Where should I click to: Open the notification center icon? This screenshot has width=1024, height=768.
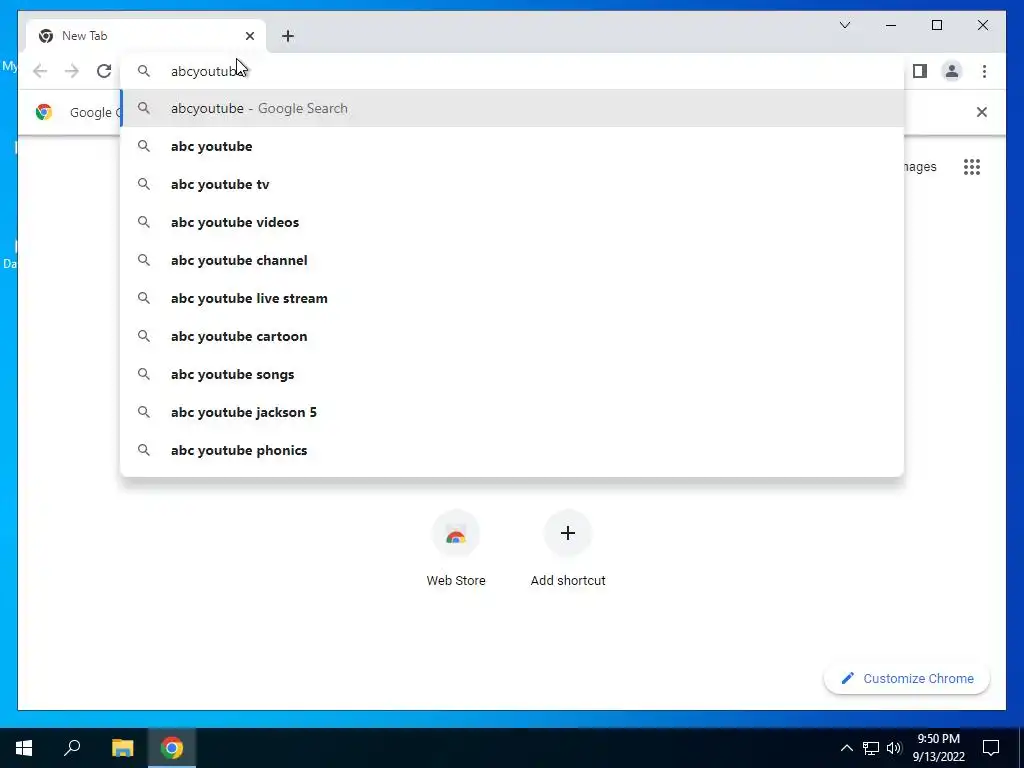tap(991, 748)
